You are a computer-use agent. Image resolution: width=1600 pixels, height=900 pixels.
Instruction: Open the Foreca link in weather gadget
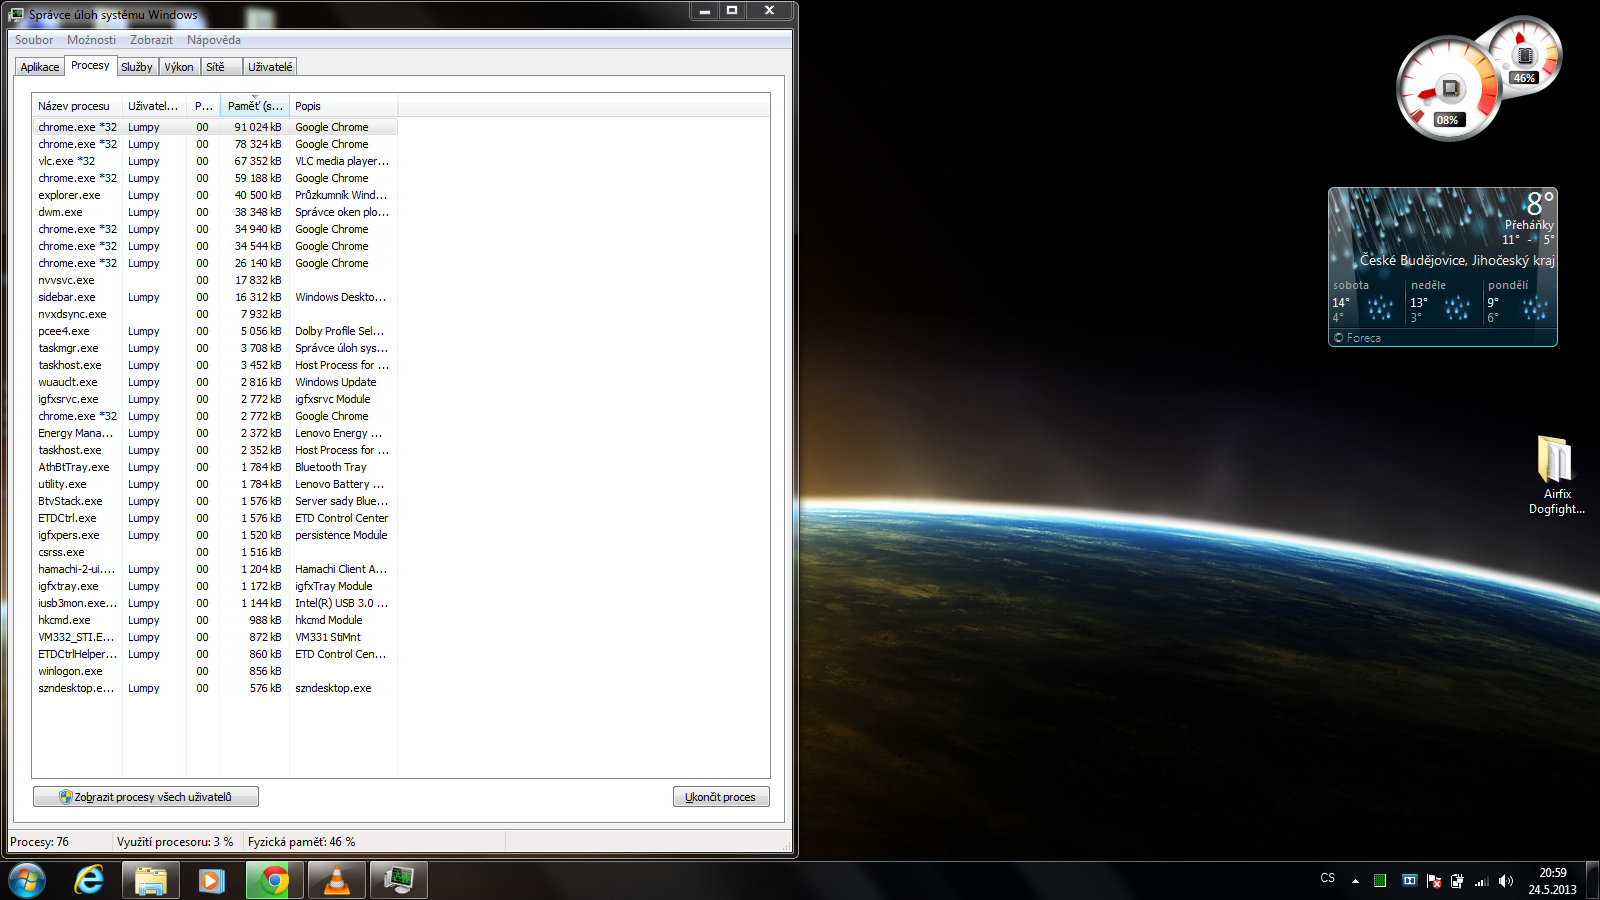coord(1357,338)
